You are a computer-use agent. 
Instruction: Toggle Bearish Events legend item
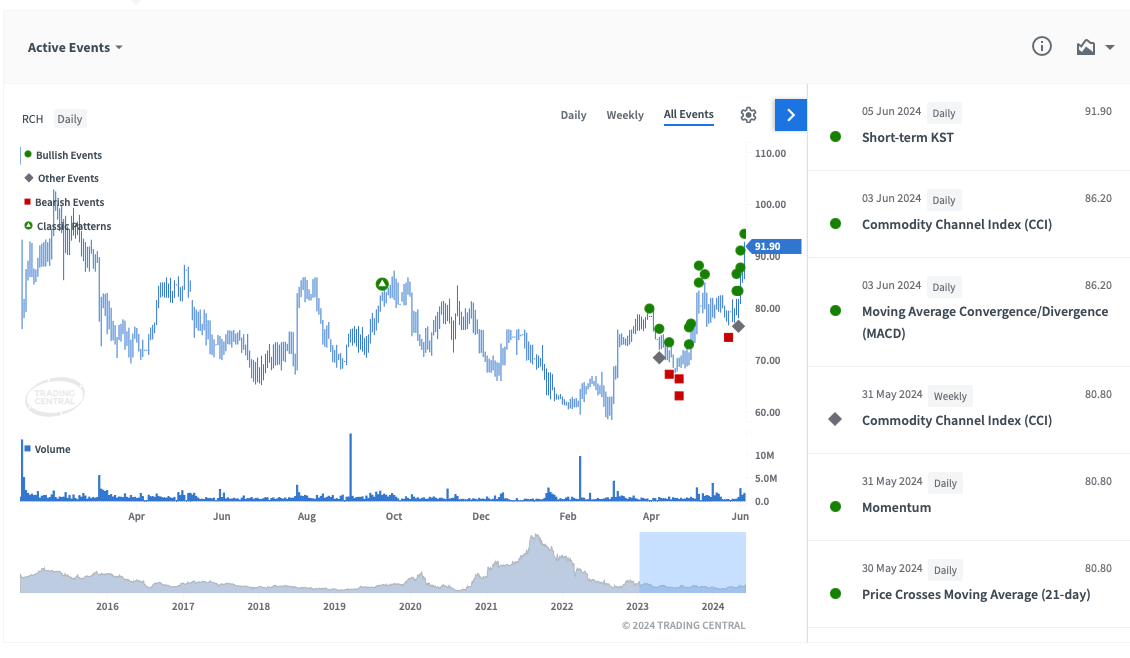coord(63,203)
